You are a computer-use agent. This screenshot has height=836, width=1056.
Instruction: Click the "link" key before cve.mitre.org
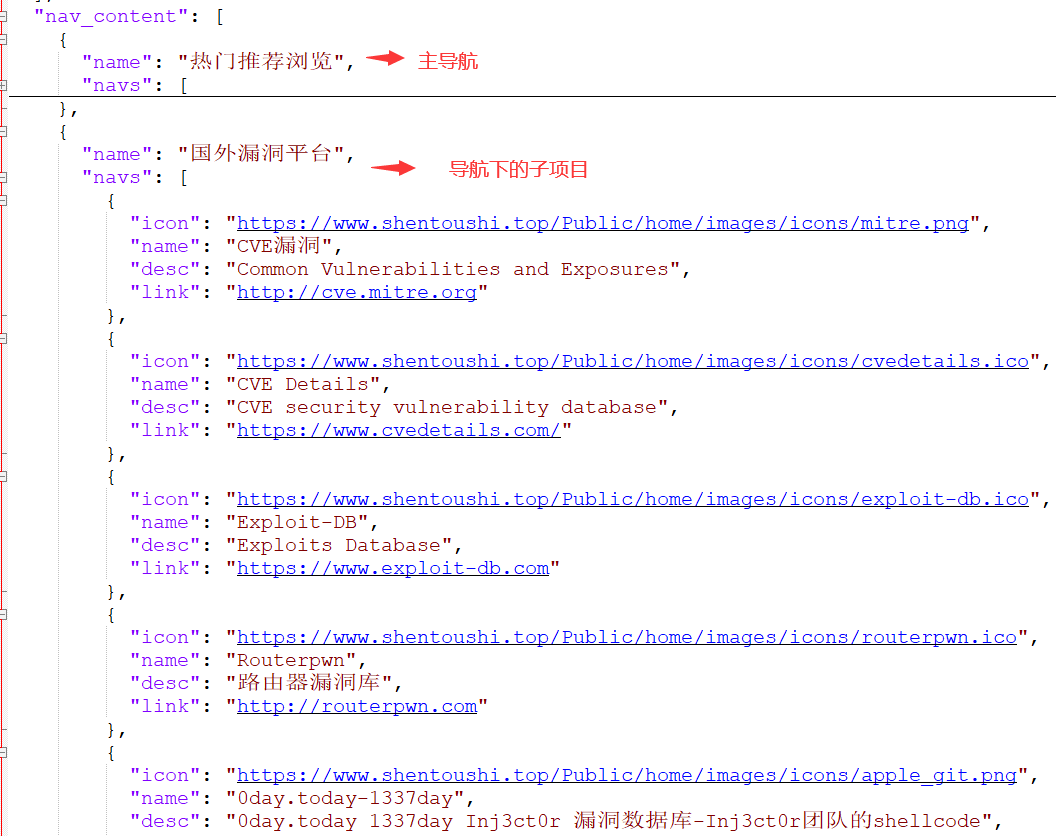(166, 292)
